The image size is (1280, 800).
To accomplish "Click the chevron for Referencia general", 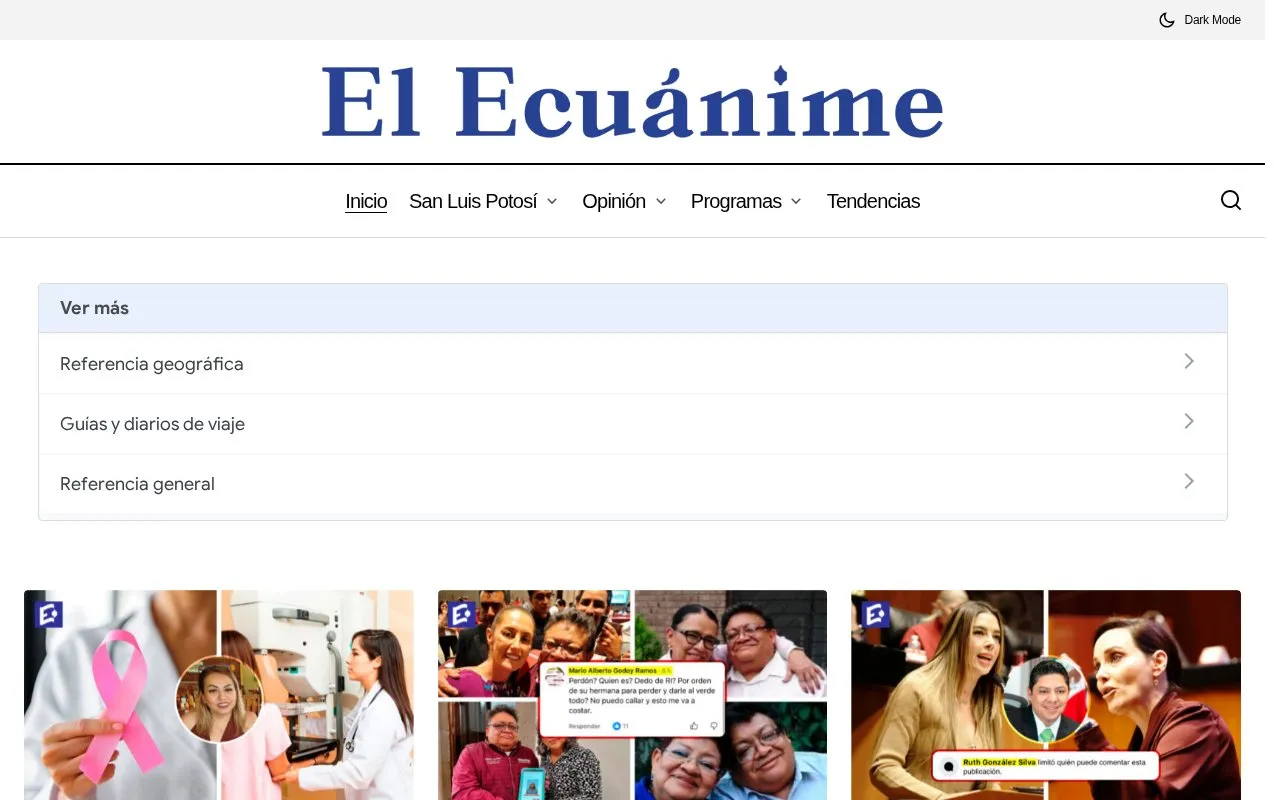I will [x=1189, y=481].
